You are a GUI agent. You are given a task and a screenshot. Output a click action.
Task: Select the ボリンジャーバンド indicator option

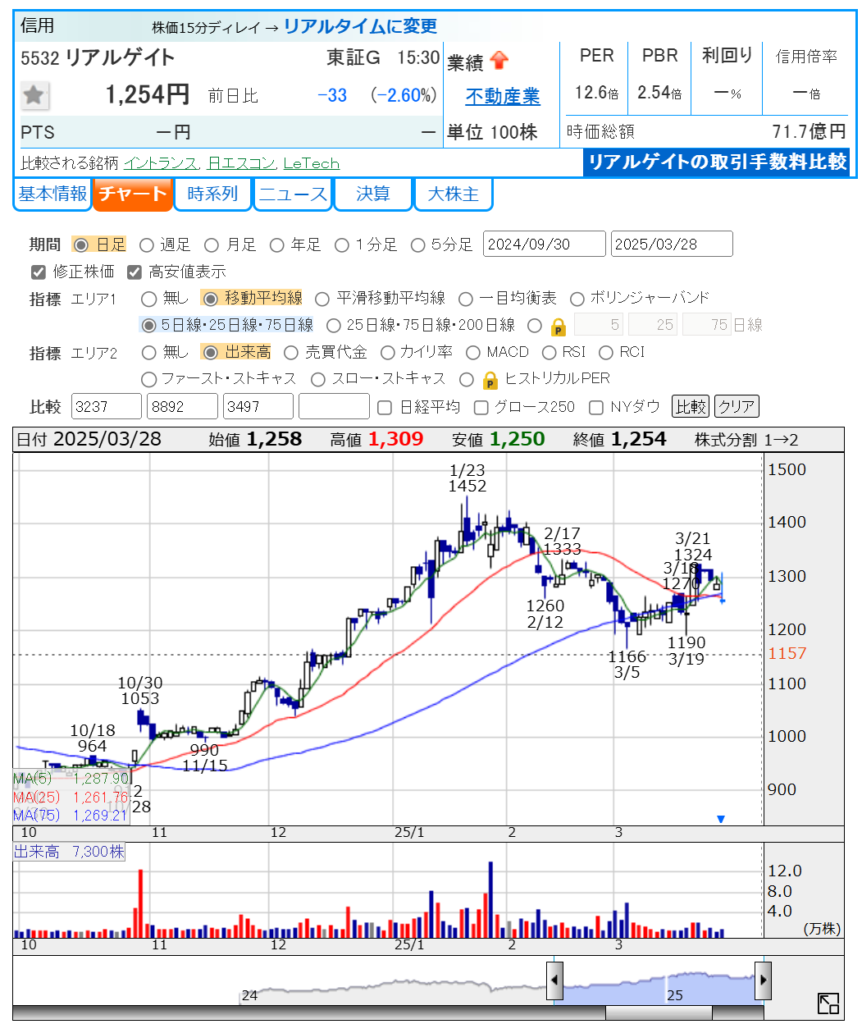click(x=577, y=298)
